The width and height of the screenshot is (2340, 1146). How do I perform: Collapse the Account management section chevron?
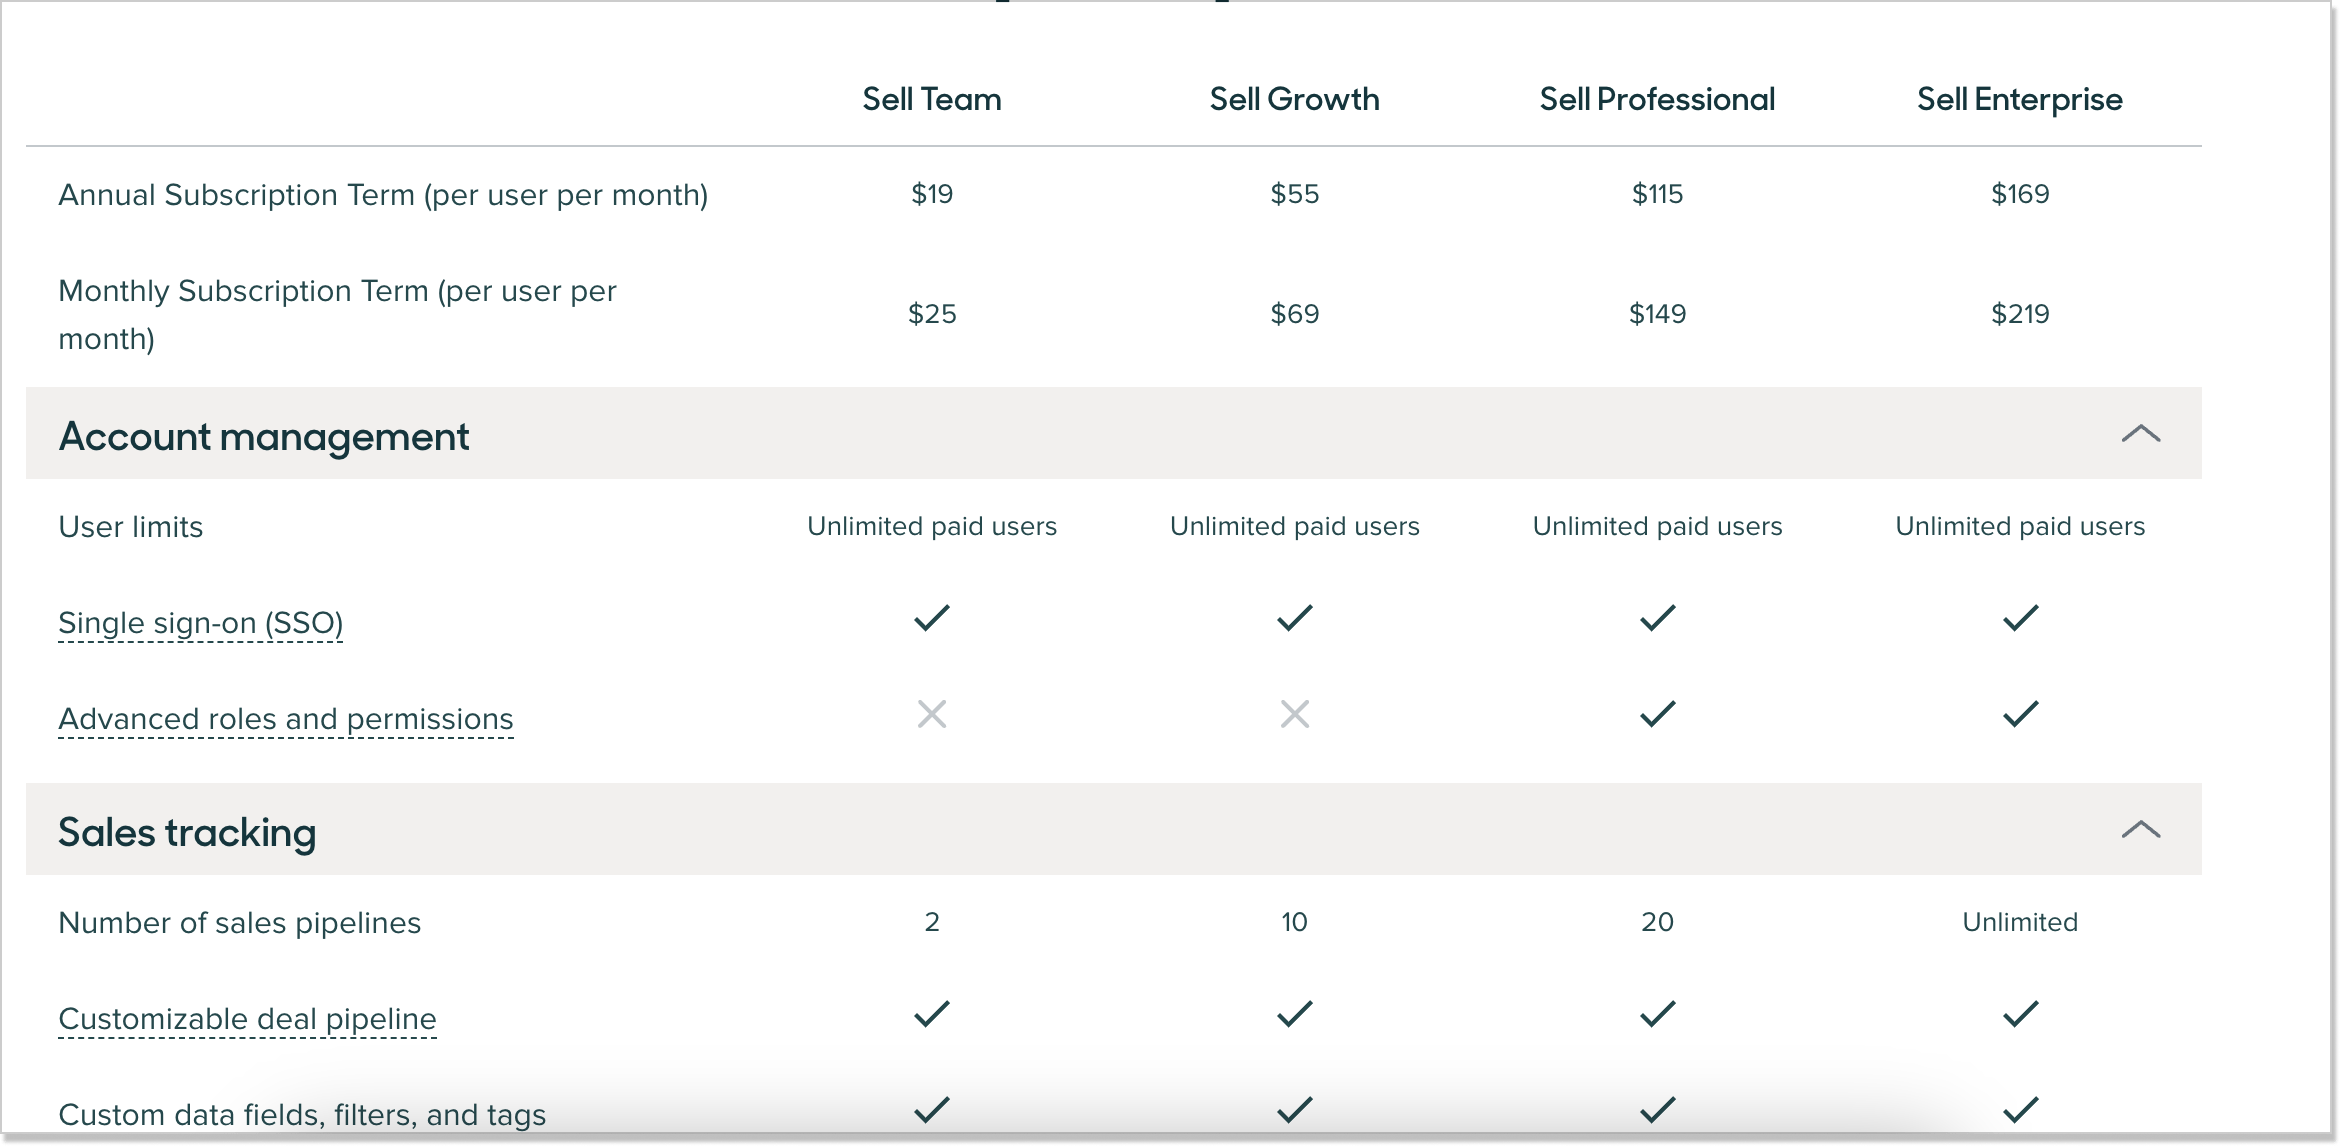pos(2140,434)
